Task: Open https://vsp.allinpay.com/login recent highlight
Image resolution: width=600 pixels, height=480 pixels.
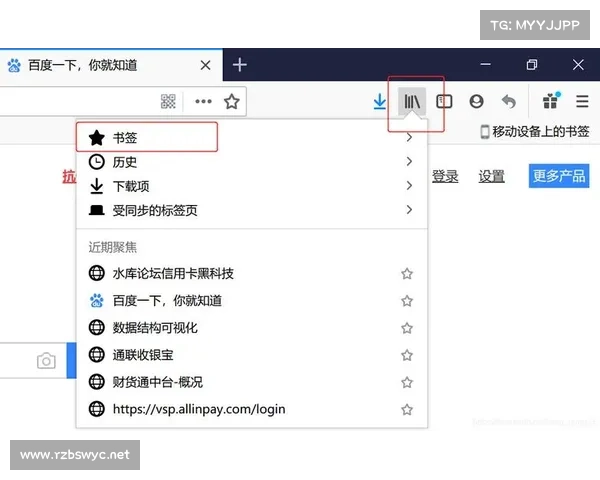Action: point(252,409)
